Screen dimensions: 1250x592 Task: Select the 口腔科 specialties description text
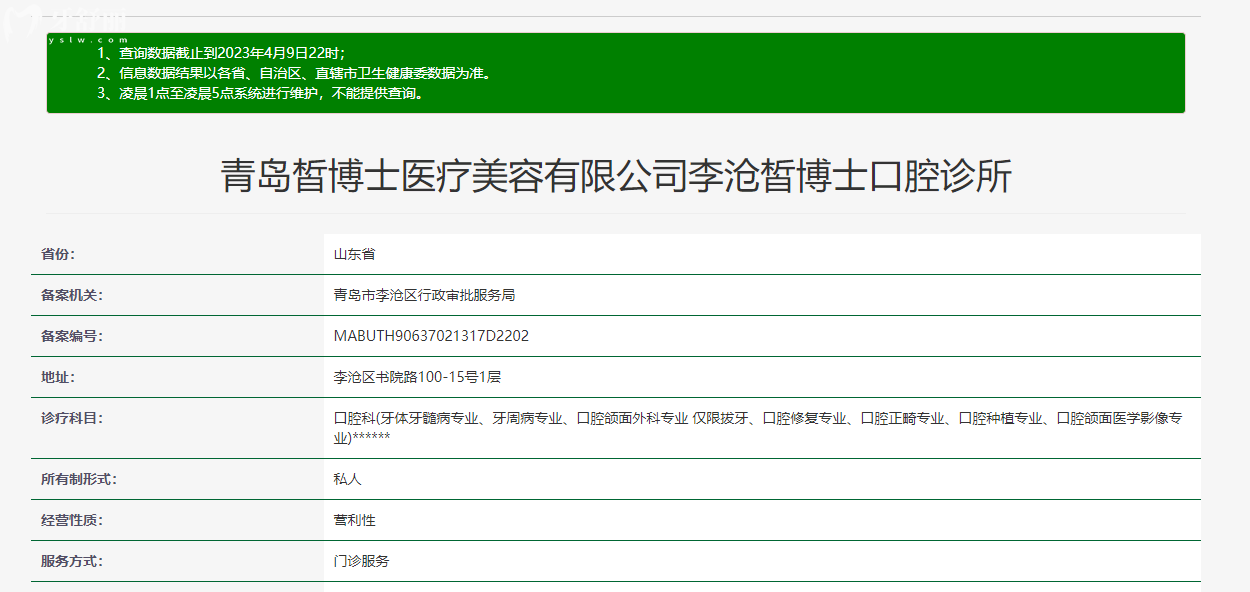coord(758,428)
